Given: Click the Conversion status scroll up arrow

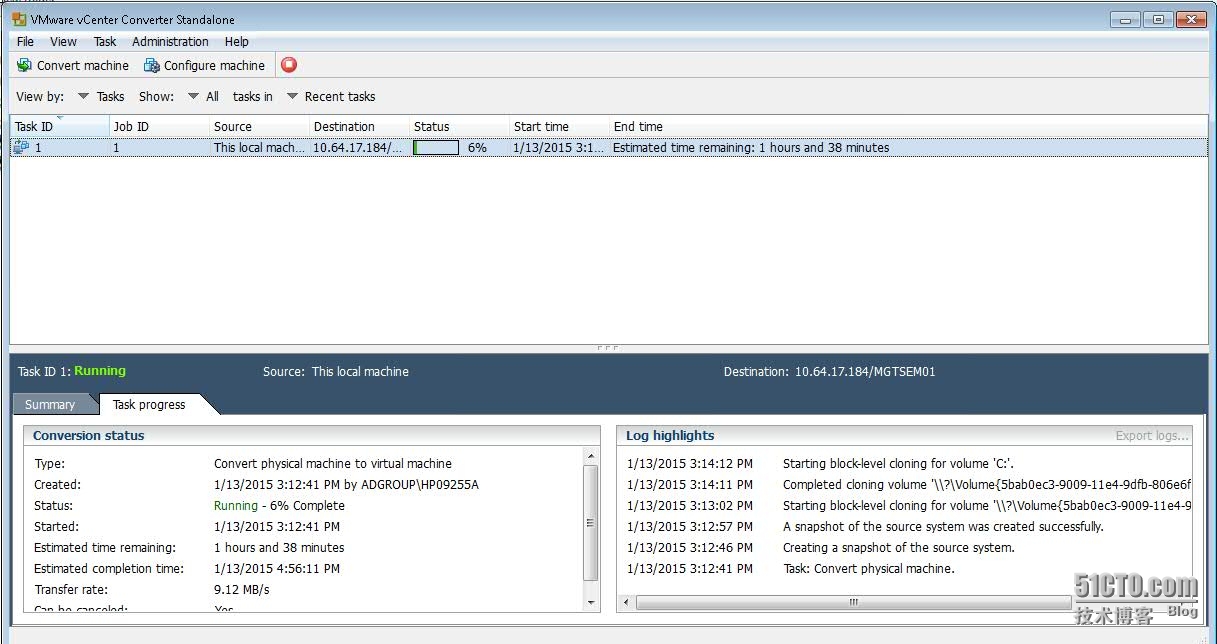Looking at the screenshot, I should pos(590,456).
